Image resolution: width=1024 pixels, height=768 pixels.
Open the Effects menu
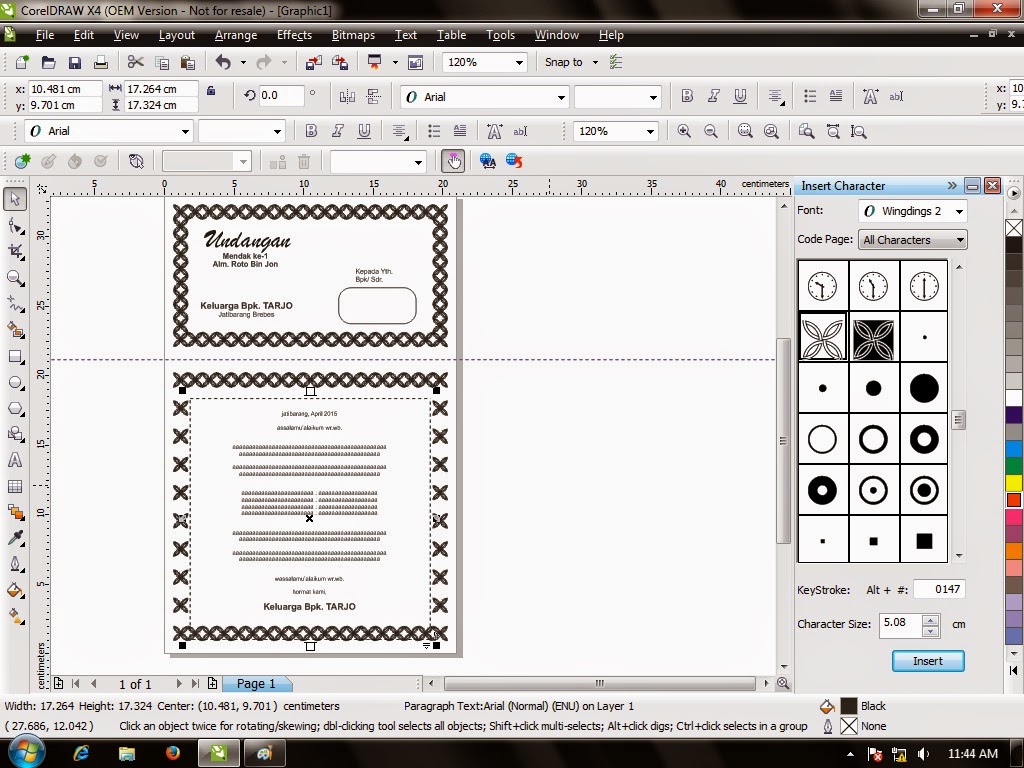coord(294,35)
